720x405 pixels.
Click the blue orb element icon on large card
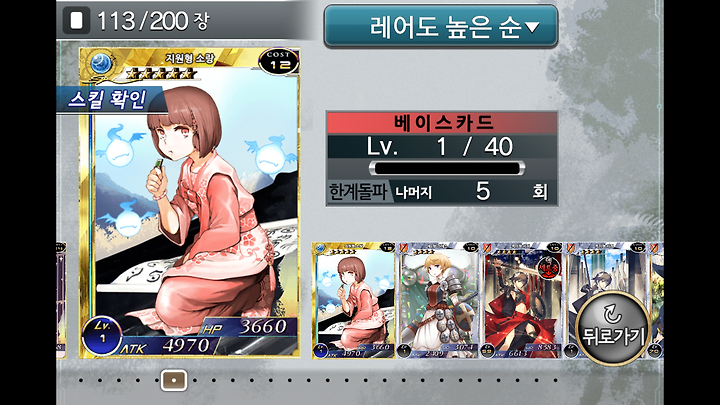(x=101, y=63)
